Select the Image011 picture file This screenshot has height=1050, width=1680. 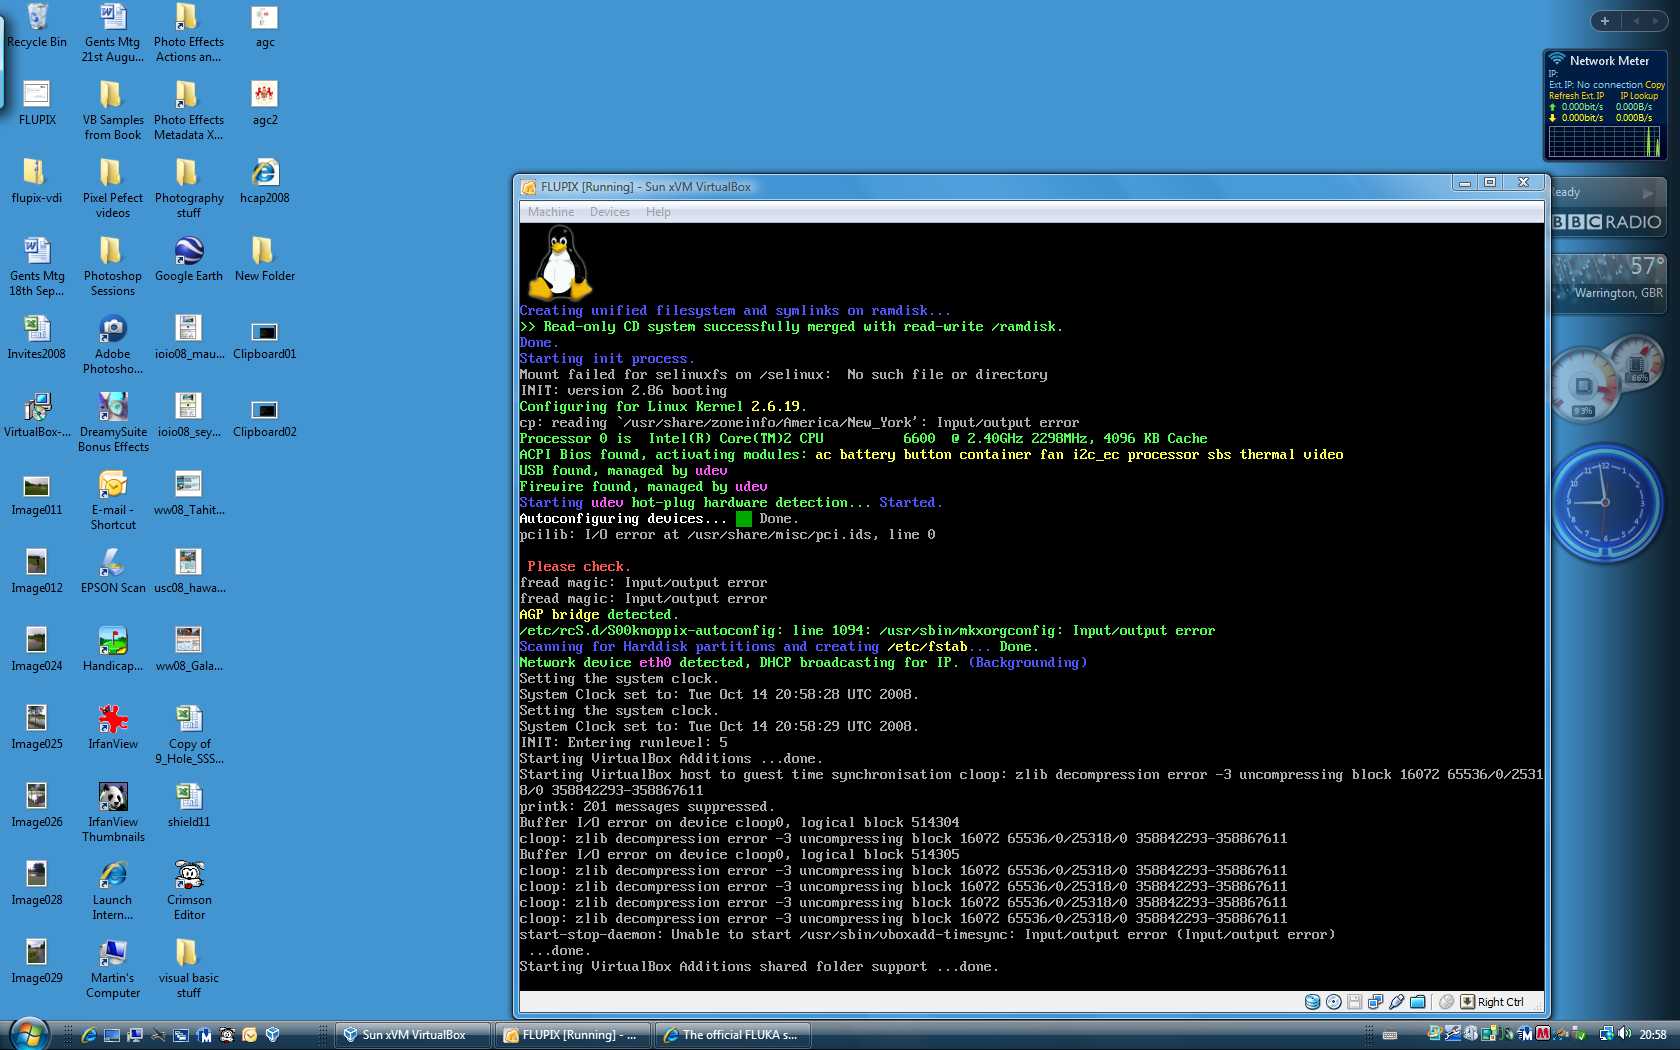(x=37, y=494)
